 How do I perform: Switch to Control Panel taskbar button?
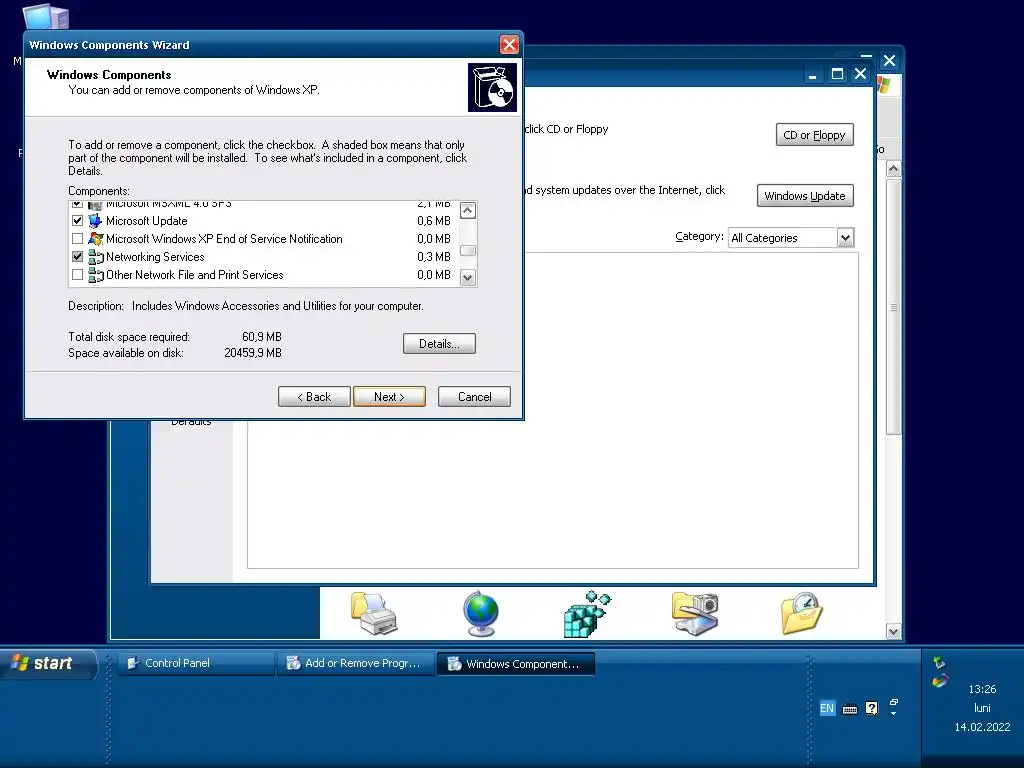pos(196,664)
